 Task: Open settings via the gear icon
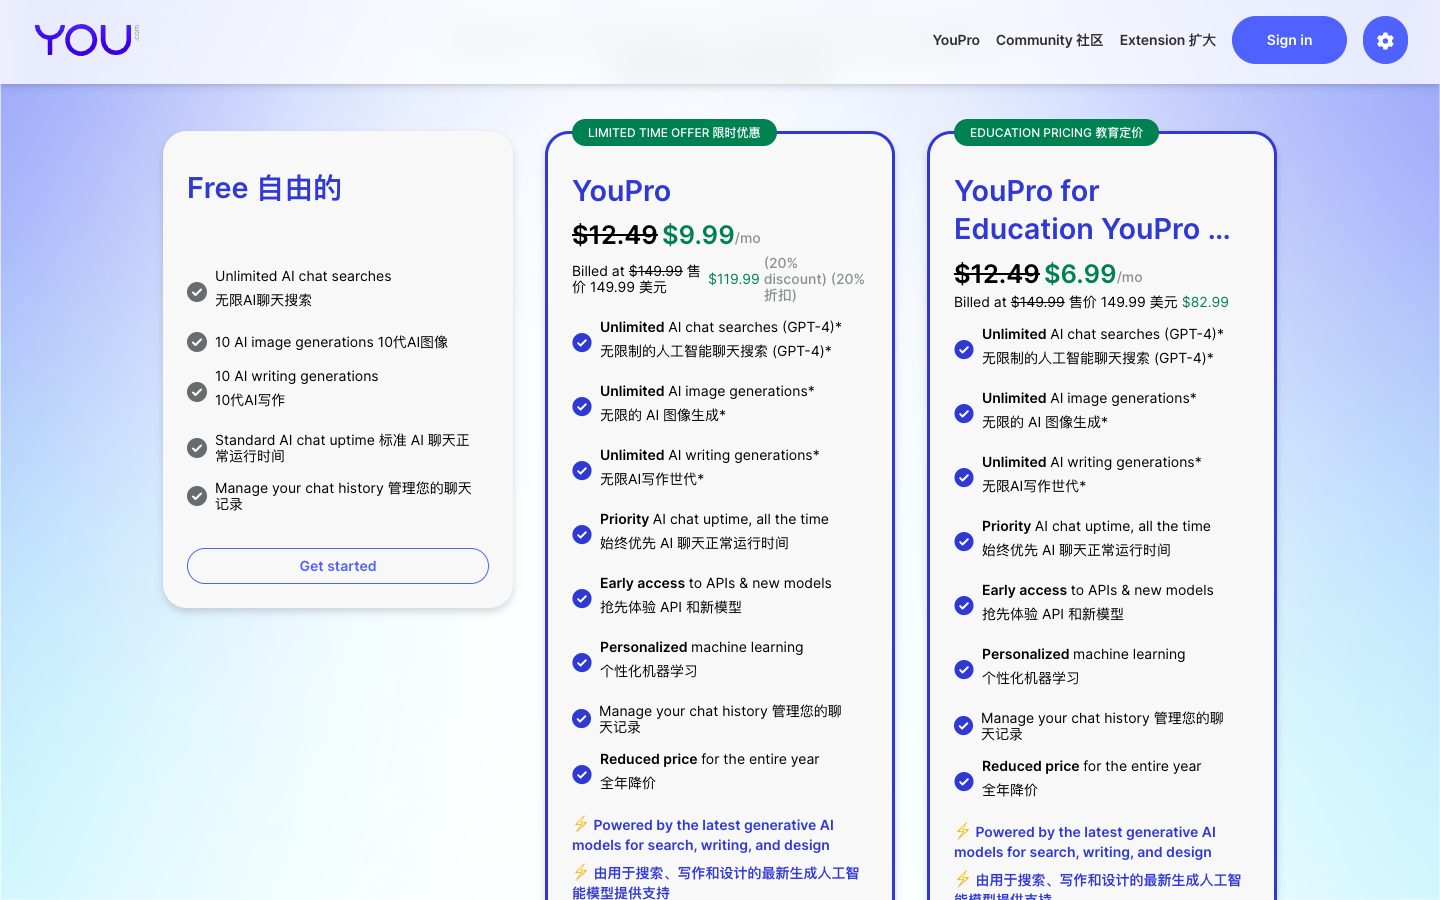[1385, 40]
